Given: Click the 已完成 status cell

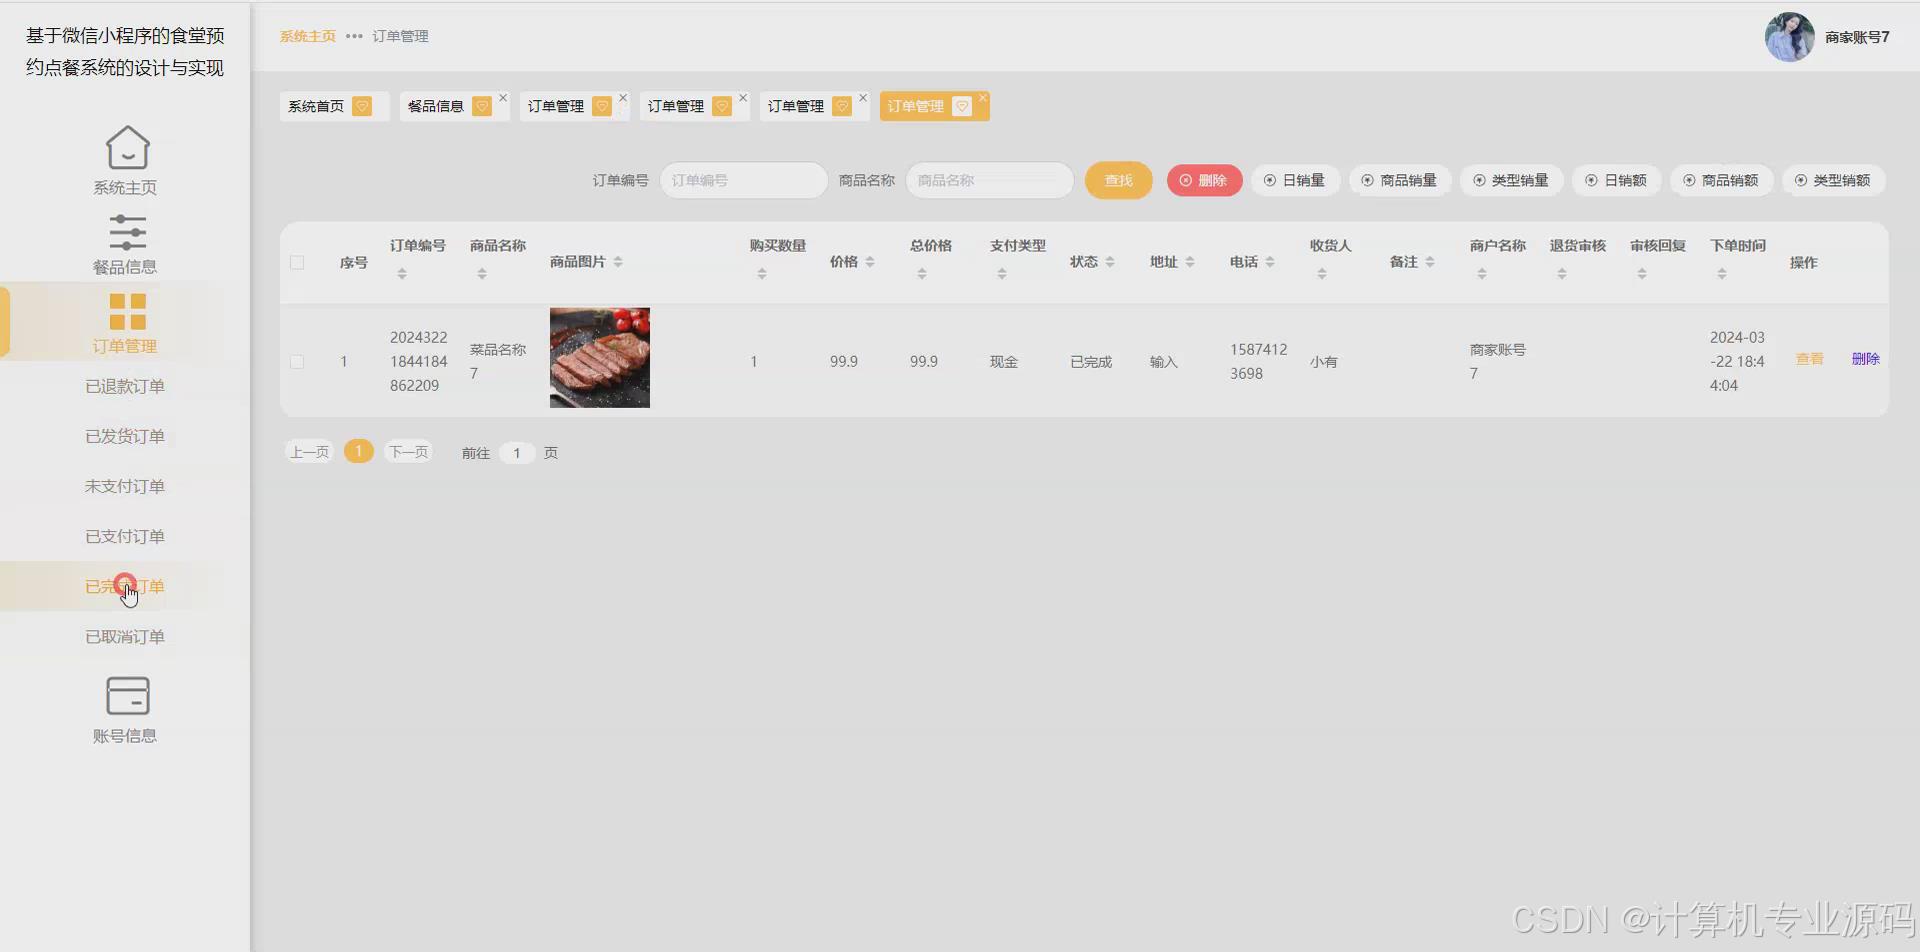Looking at the screenshot, I should click(1091, 362).
